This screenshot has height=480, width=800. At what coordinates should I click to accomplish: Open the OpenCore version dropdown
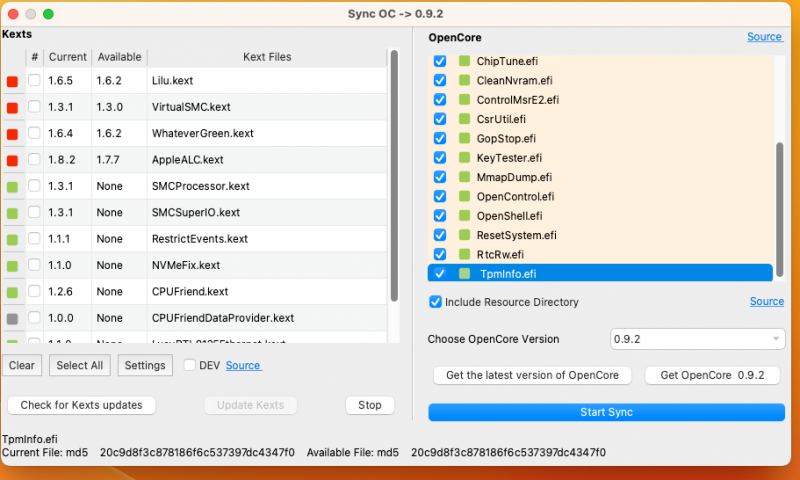(697, 339)
